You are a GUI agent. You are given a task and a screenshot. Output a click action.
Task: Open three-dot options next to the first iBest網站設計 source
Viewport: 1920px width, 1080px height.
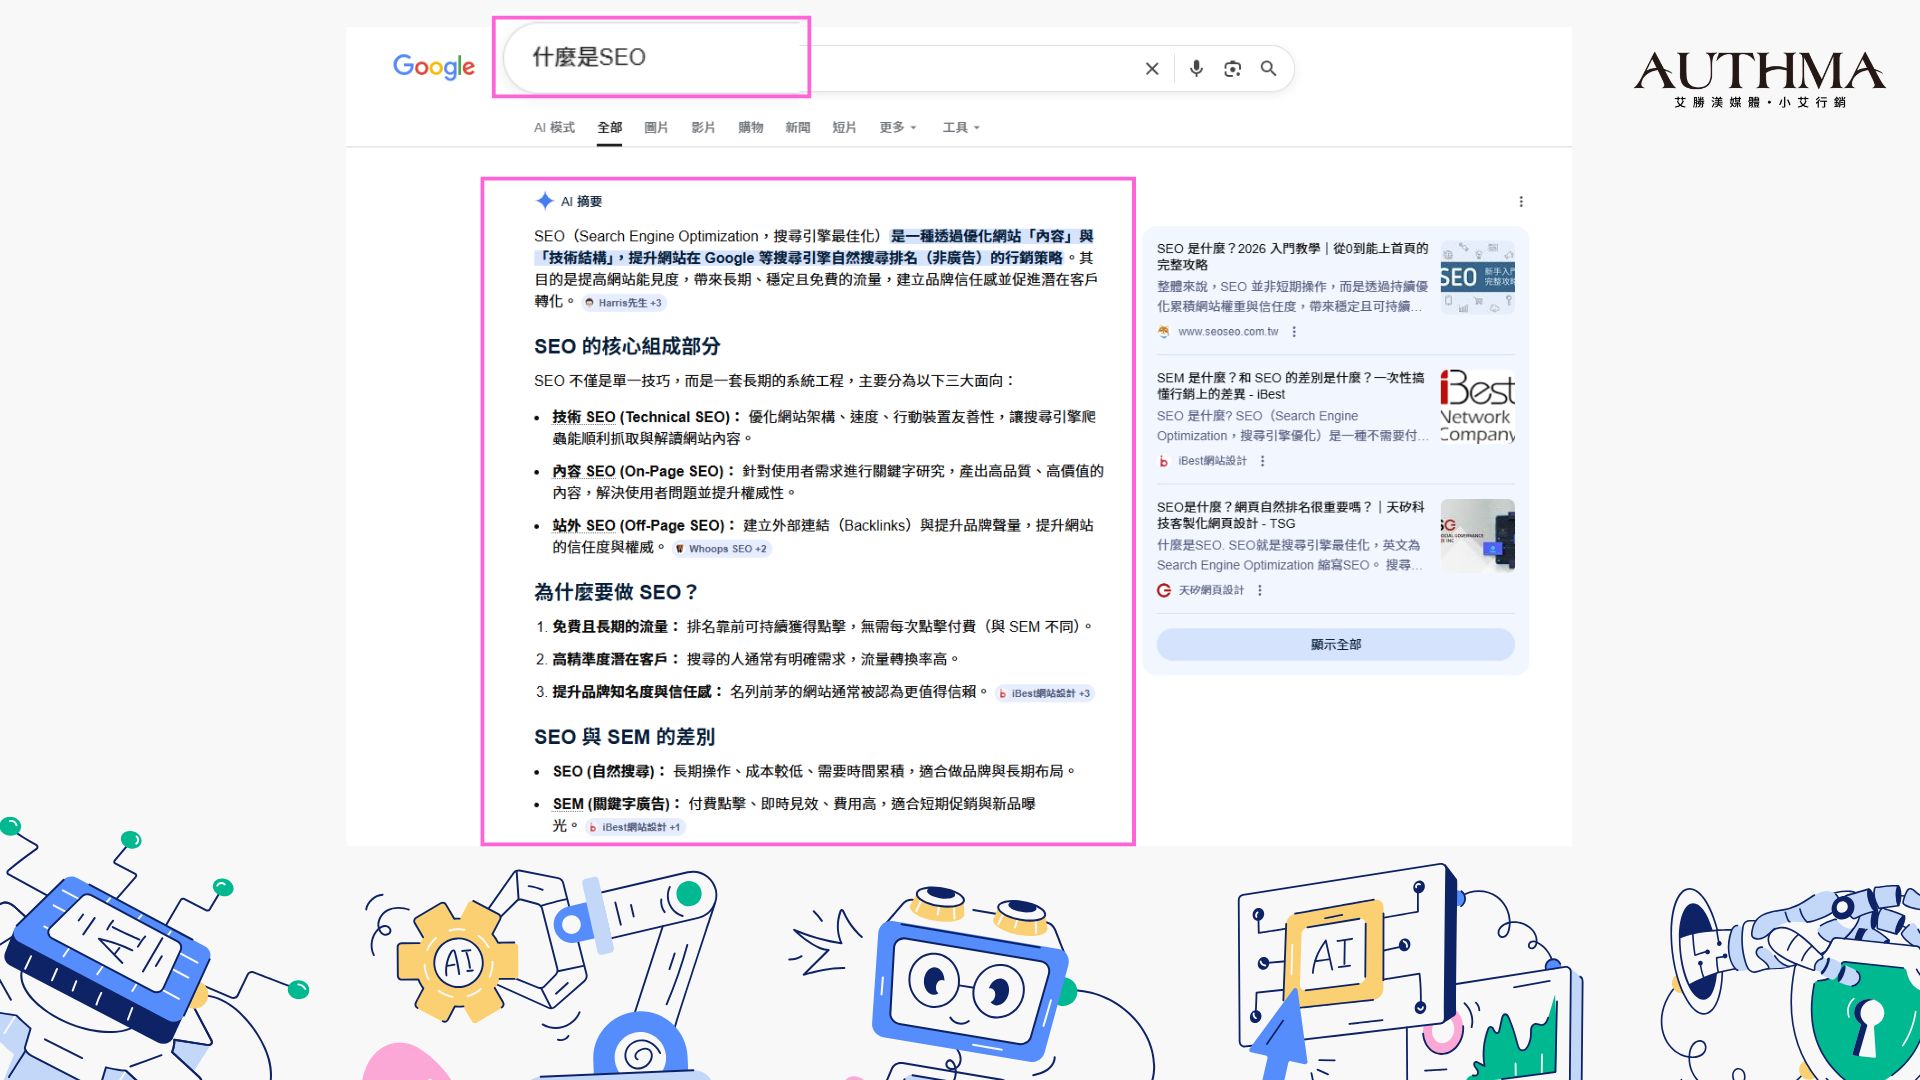coord(1263,461)
